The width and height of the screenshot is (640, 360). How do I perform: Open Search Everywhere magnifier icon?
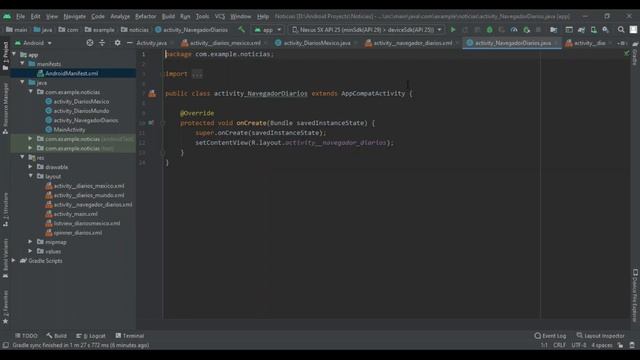621,30
